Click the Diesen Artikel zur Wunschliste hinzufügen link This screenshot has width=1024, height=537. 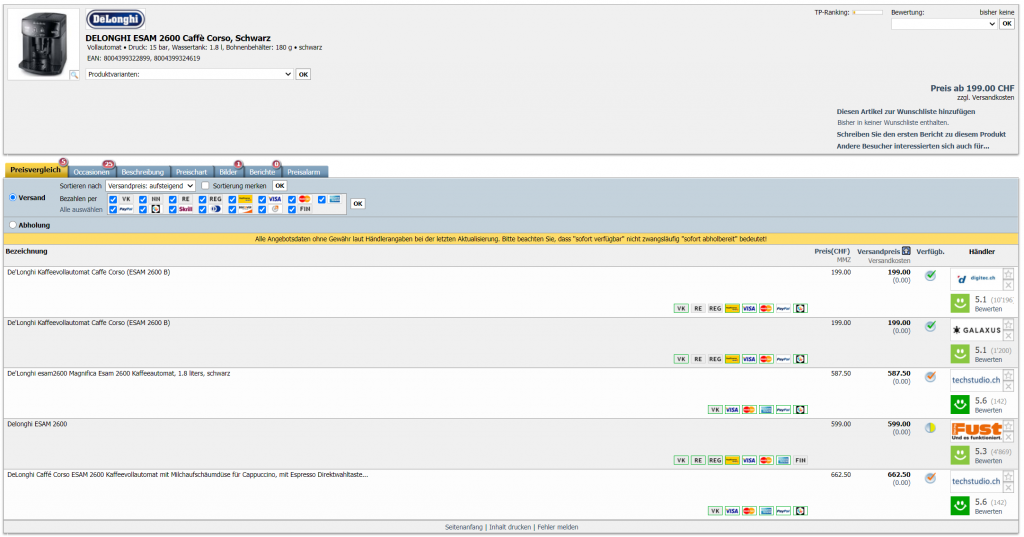[x=905, y=111]
